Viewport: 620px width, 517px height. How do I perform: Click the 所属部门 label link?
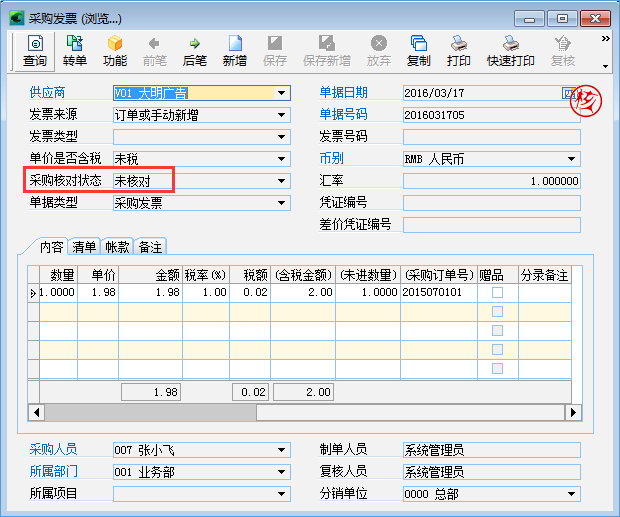[x=55, y=471]
